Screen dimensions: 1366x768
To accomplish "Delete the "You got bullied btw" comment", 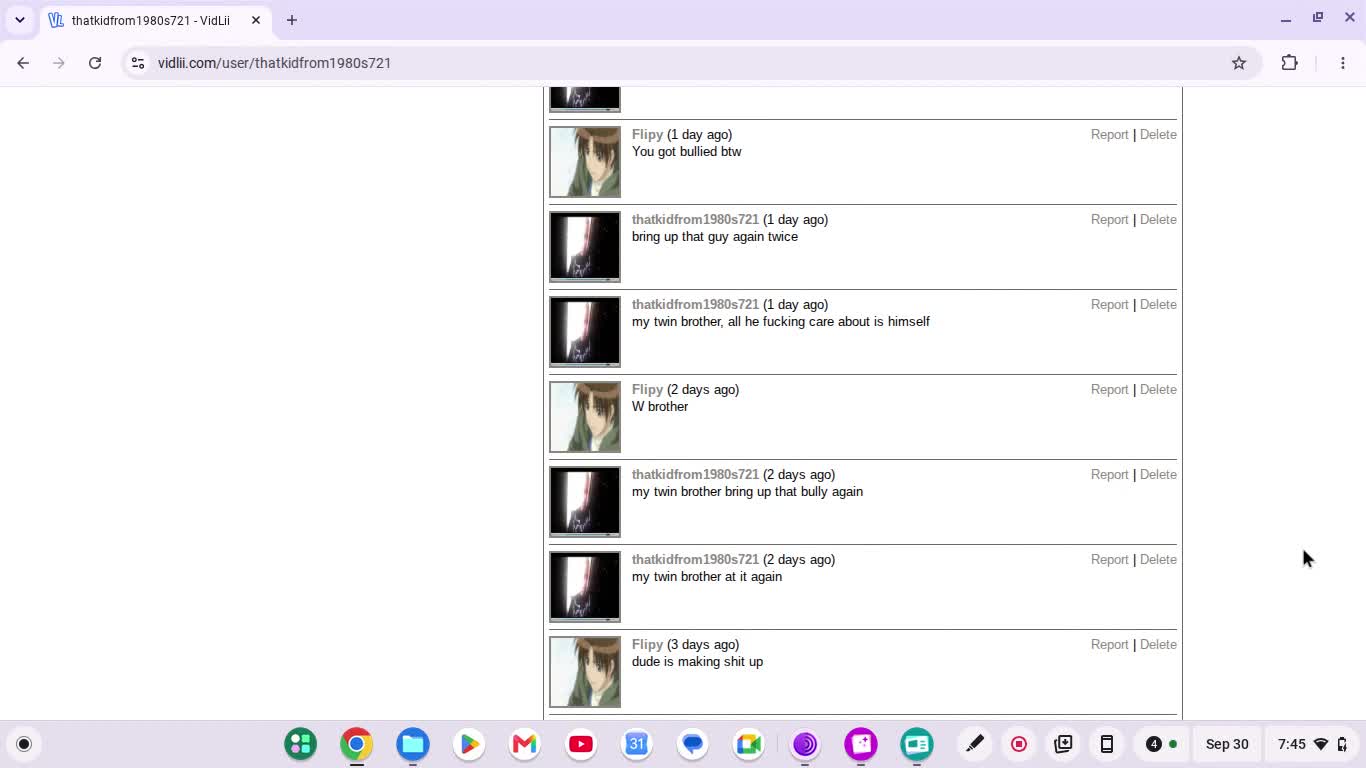I will coord(1158,135).
